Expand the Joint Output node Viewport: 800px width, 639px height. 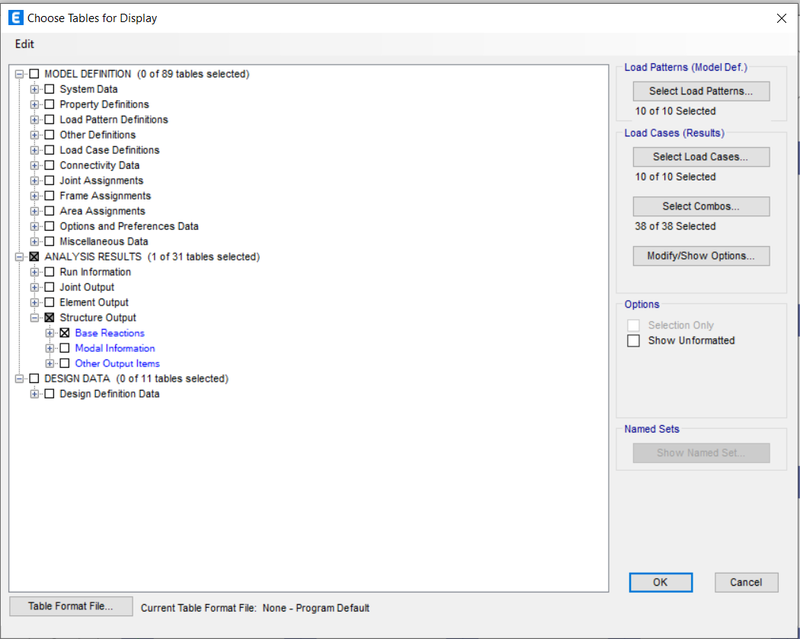(x=34, y=287)
